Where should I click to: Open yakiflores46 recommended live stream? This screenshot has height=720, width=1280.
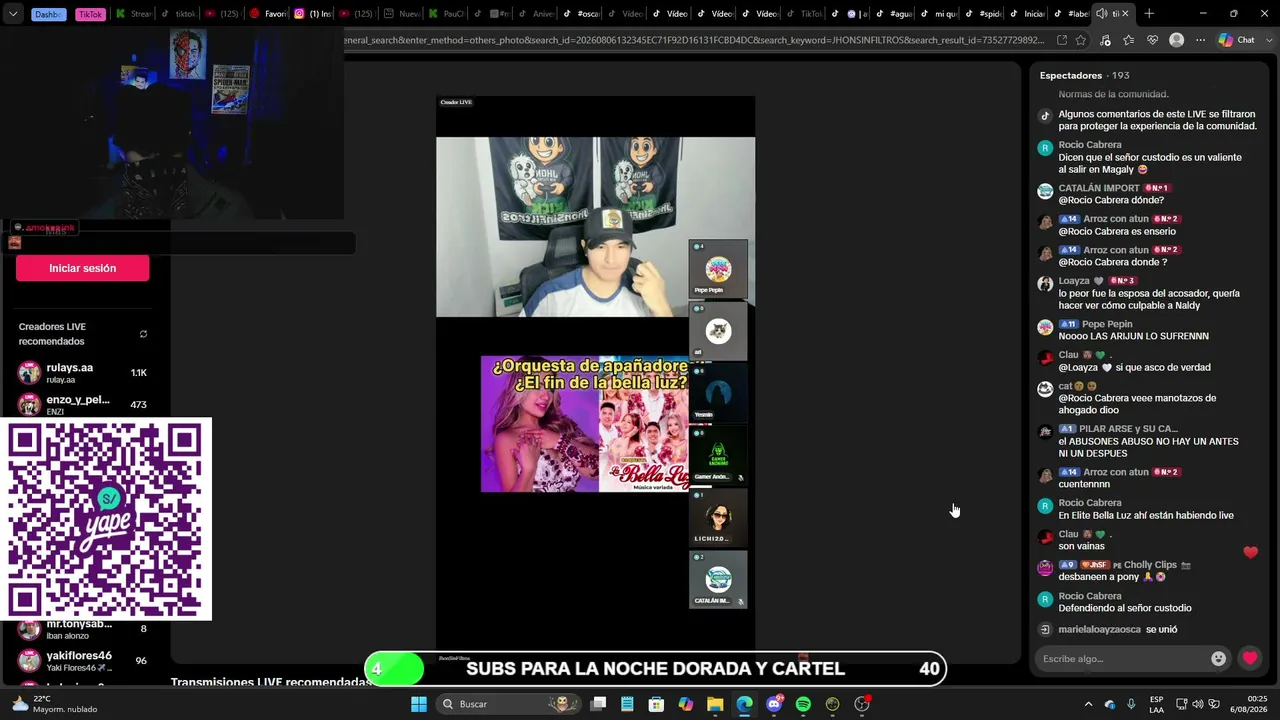[x=83, y=661]
